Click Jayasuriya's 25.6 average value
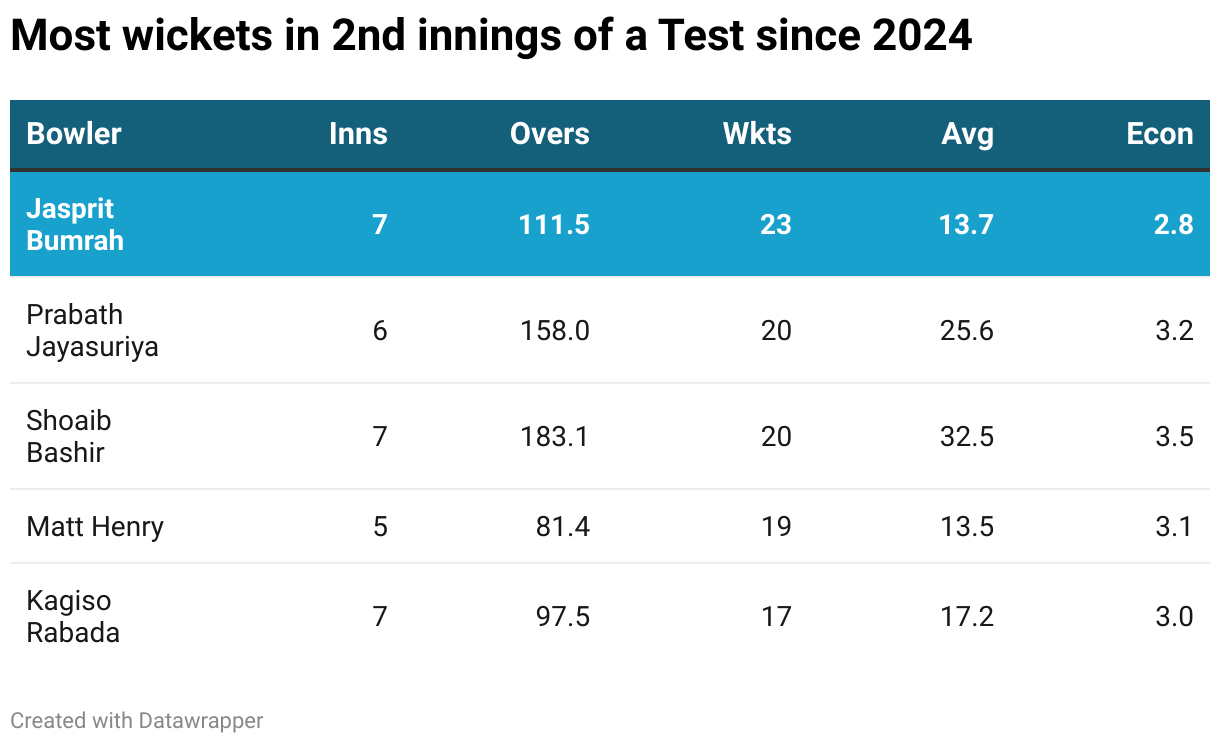This screenshot has width=1220, height=744. (967, 330)
